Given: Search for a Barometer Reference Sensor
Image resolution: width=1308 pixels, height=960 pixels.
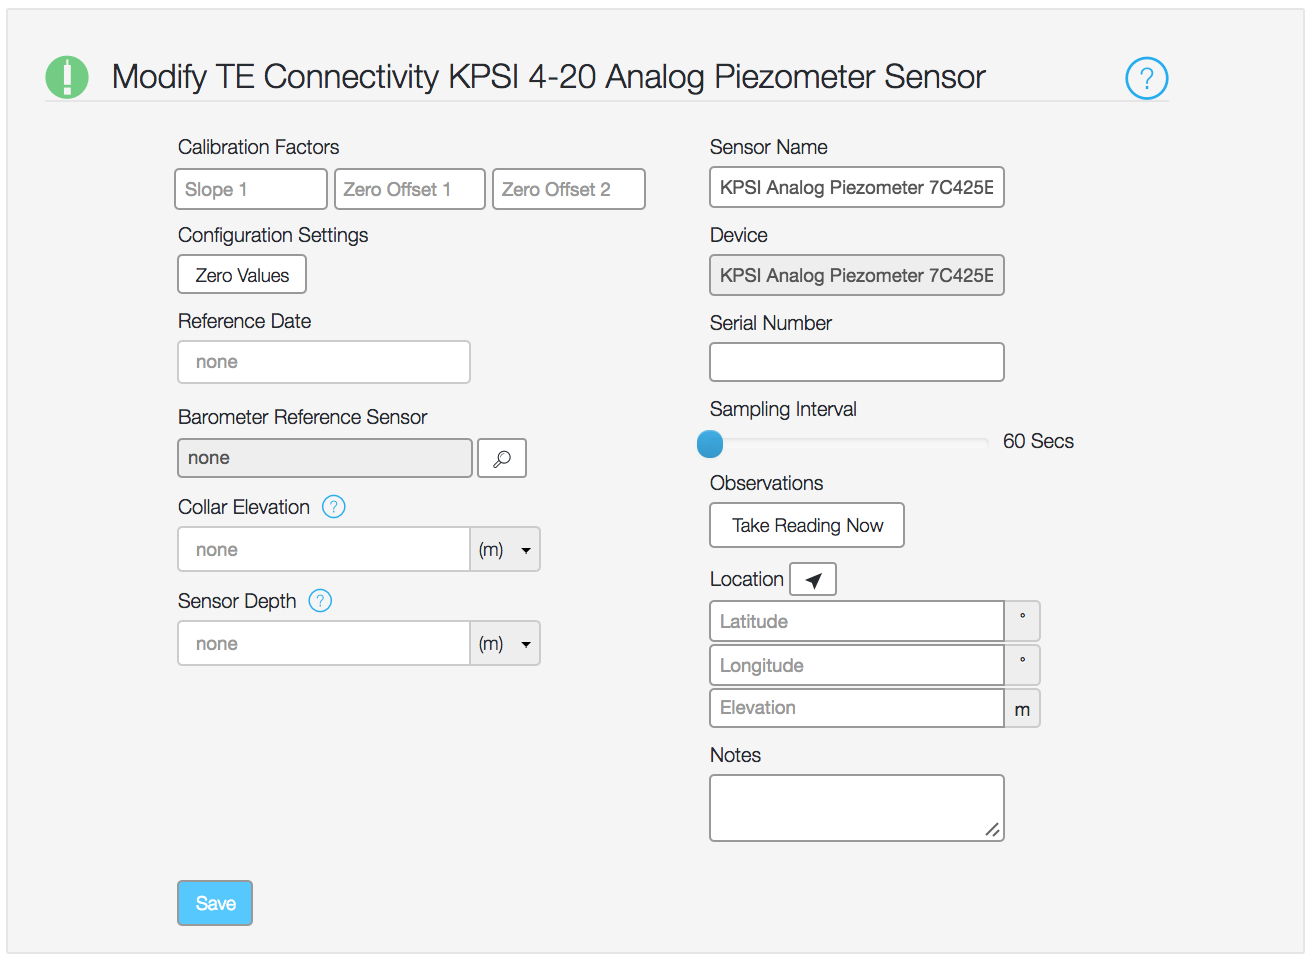Looking at the screenshot, I should 501,458.
